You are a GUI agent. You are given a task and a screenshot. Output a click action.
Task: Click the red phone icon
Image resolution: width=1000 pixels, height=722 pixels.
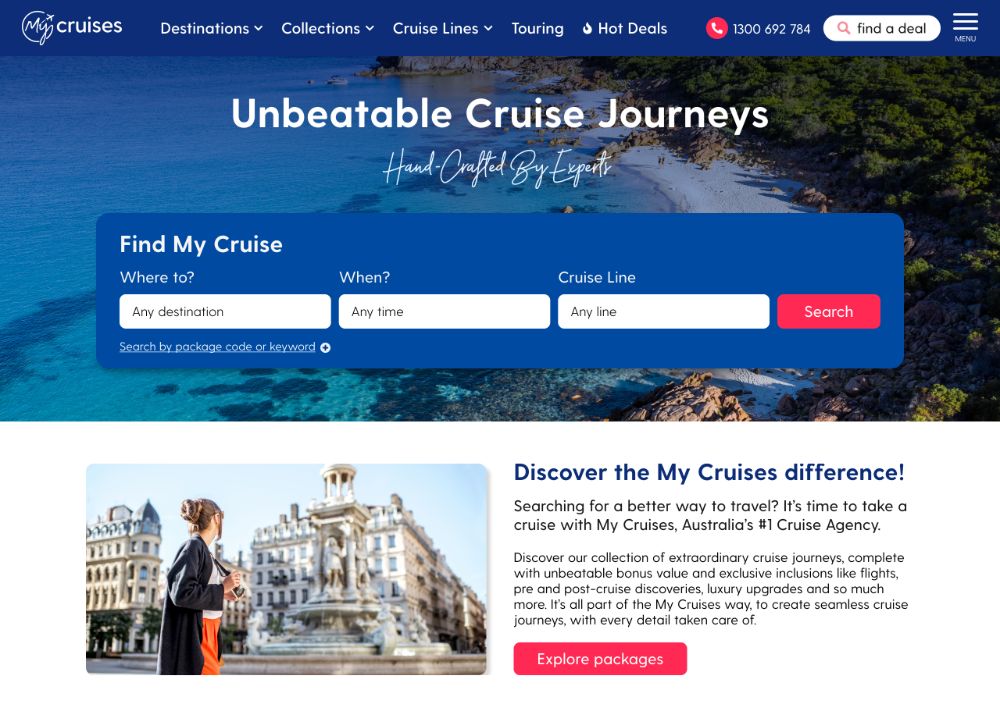(716, 28)
